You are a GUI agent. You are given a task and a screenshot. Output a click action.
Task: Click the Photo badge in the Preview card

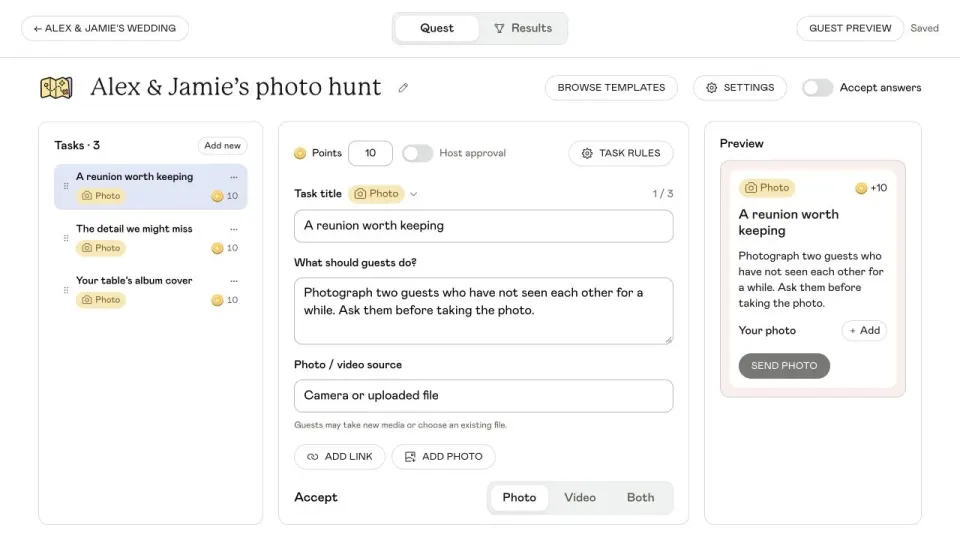tap(767, 188)
